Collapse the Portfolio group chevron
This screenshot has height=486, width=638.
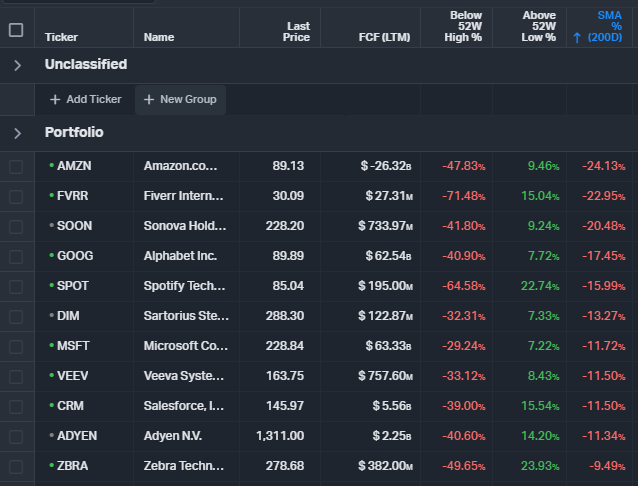coord(17,133)
